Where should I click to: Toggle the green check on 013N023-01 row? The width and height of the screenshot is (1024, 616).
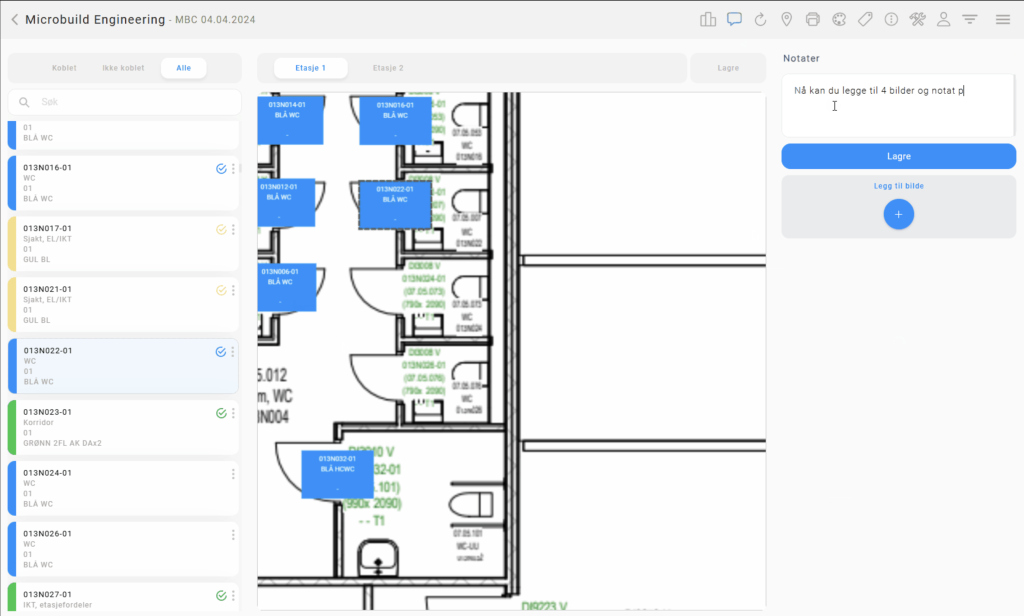point(221,413)
